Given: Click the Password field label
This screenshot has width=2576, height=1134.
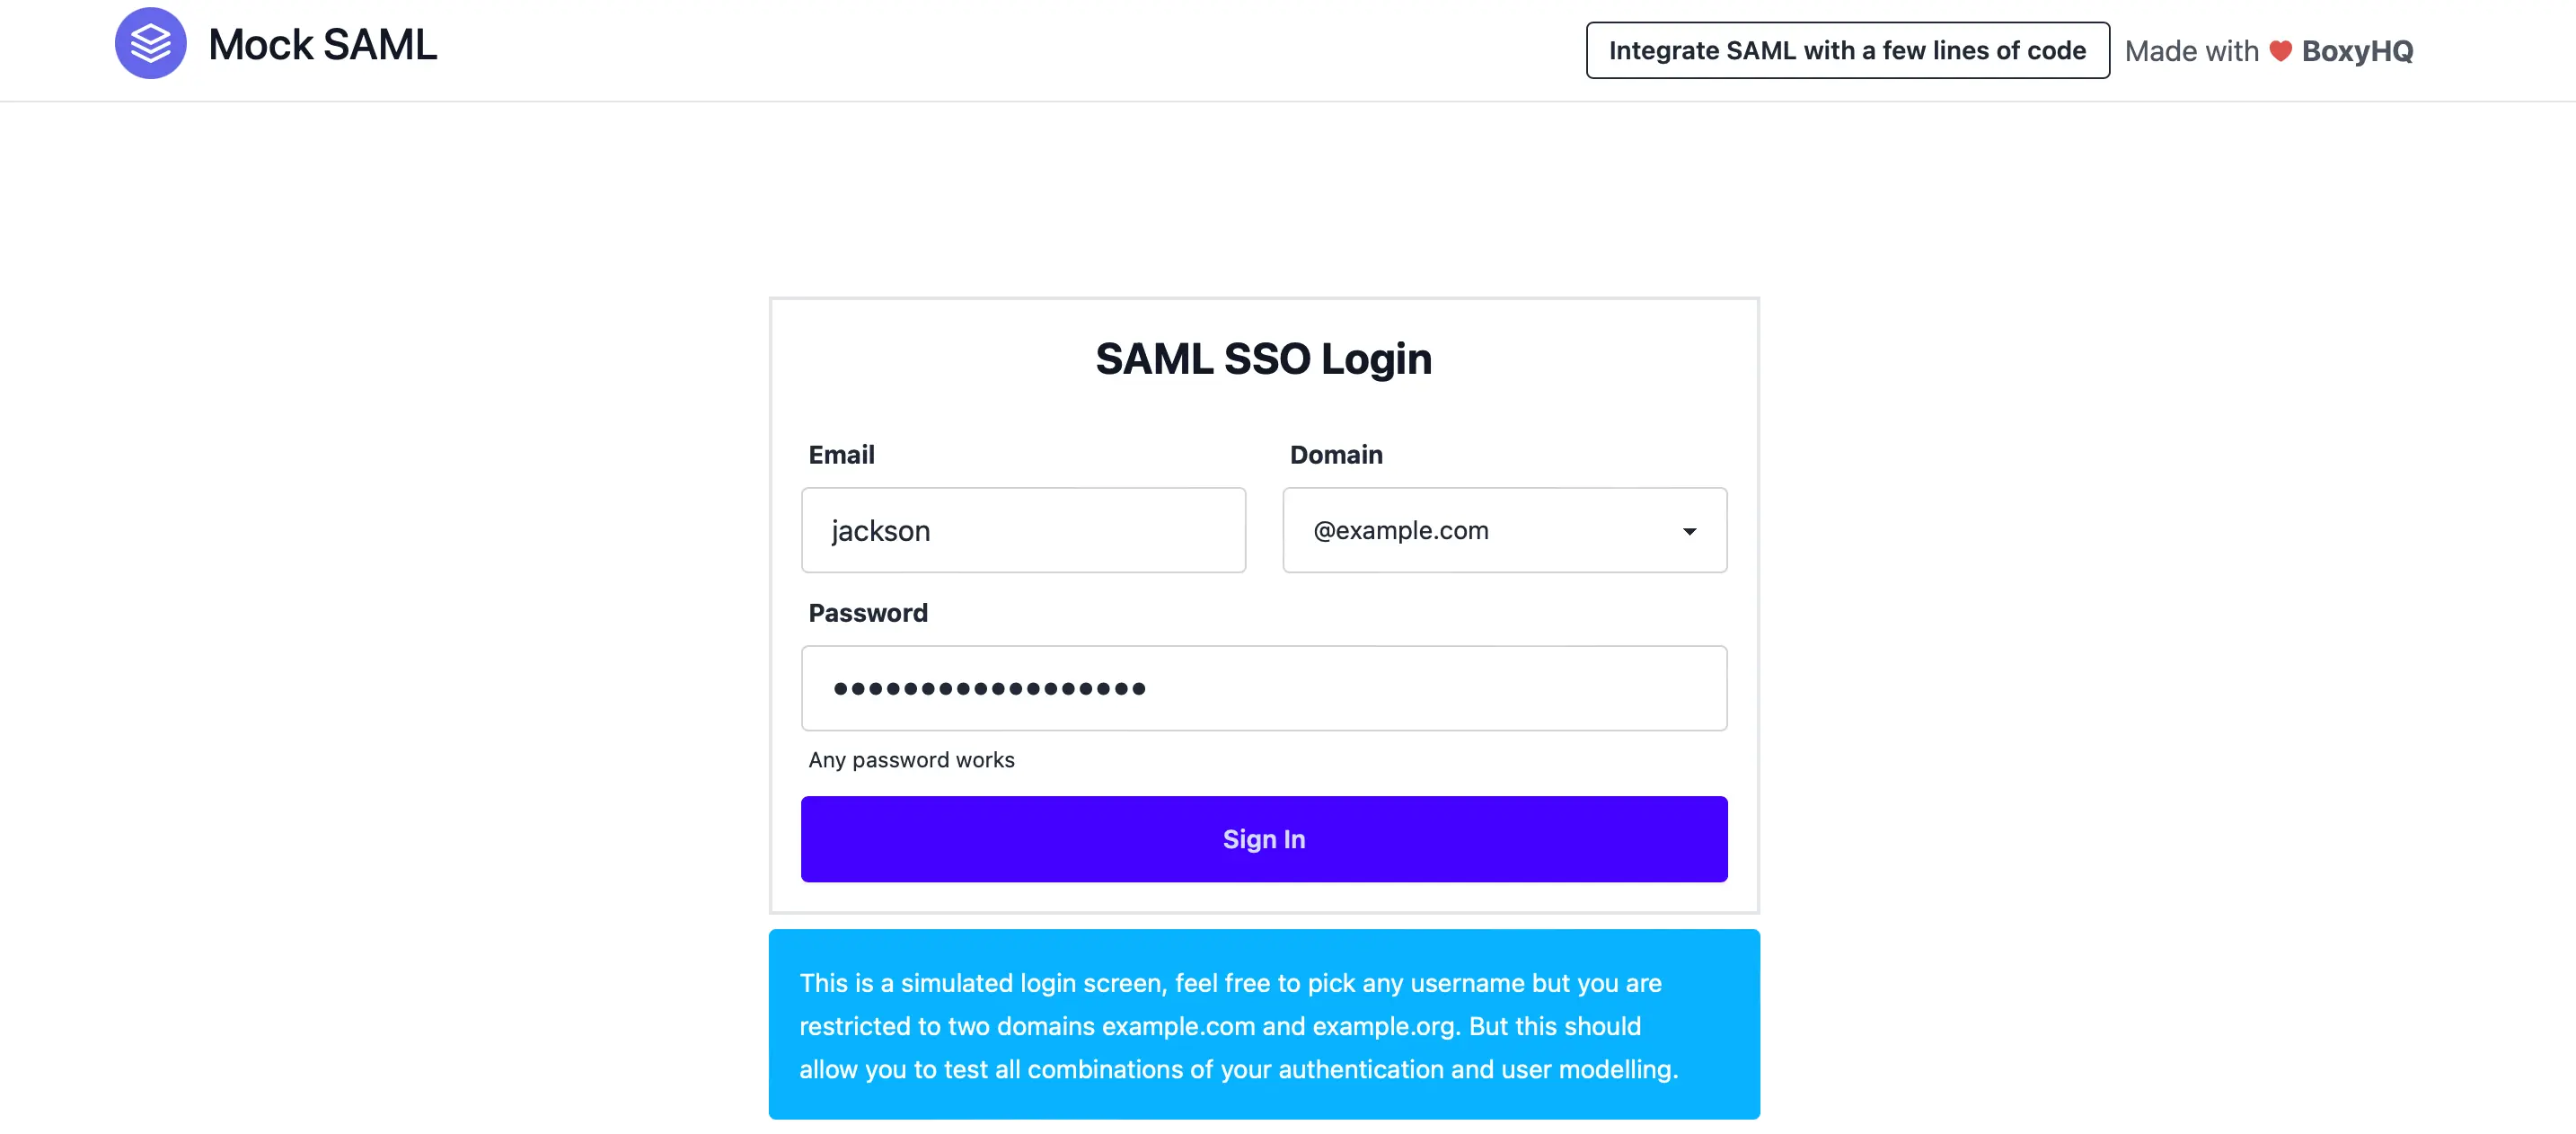Looking at the screenshot, I should click(868, 612).
